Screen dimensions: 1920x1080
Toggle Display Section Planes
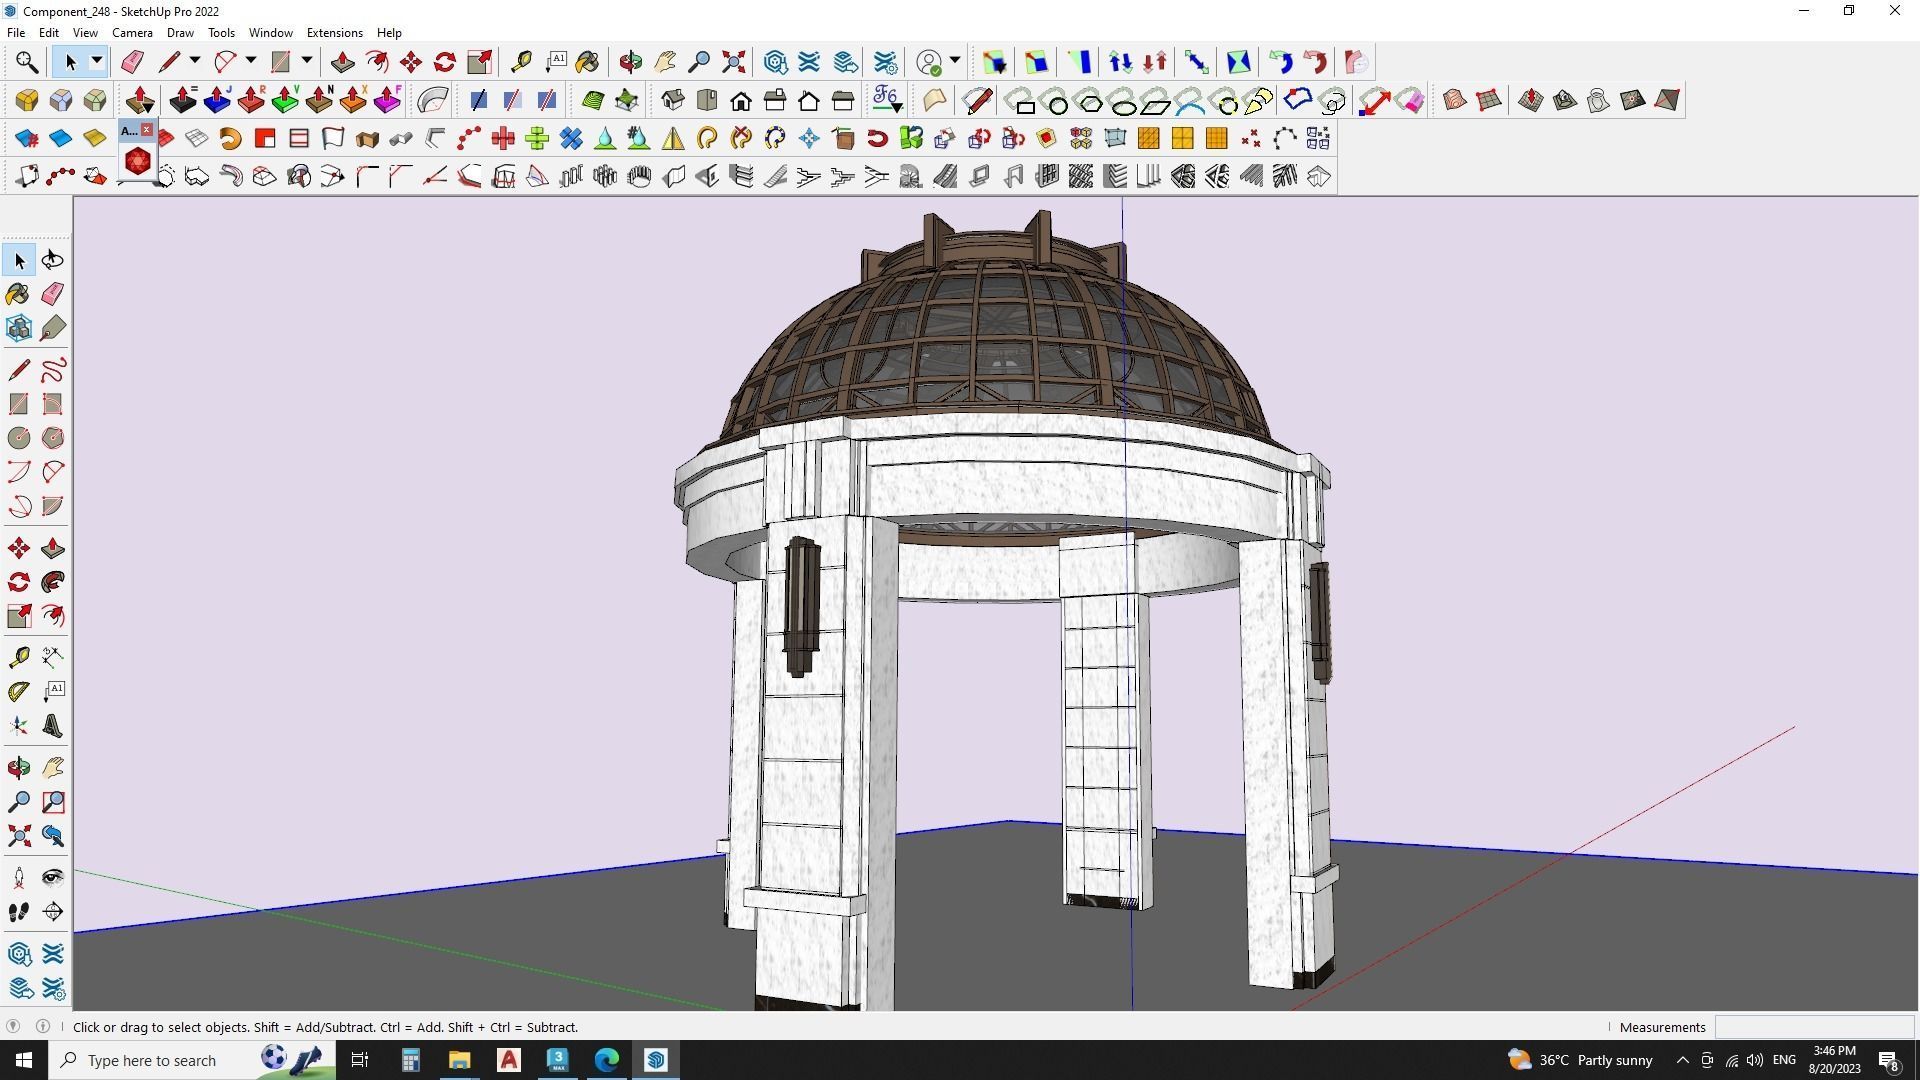pyautogui.click(x=479, y=100)
